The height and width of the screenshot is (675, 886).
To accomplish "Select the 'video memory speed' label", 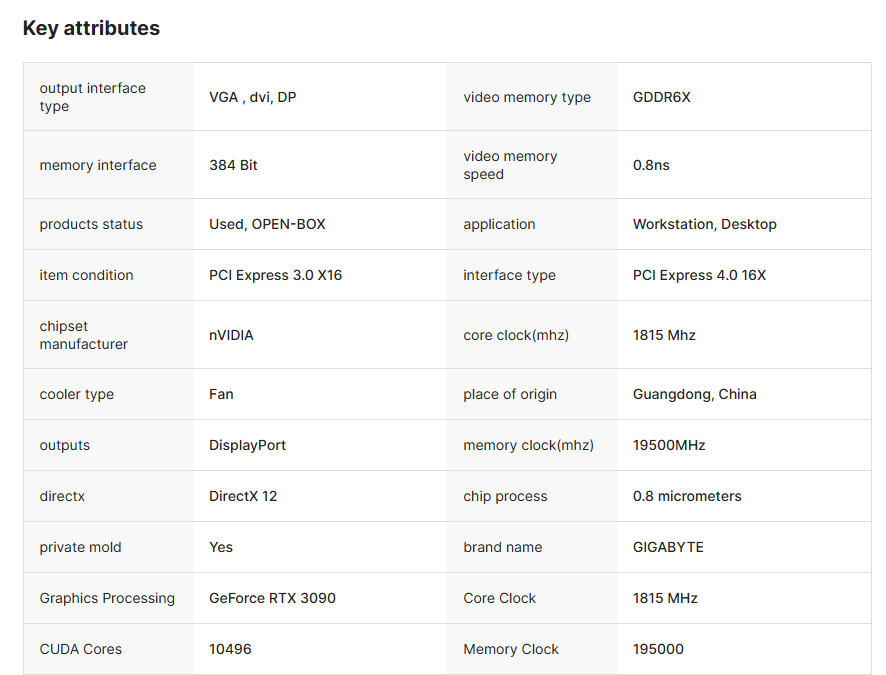I will [510, 165].
